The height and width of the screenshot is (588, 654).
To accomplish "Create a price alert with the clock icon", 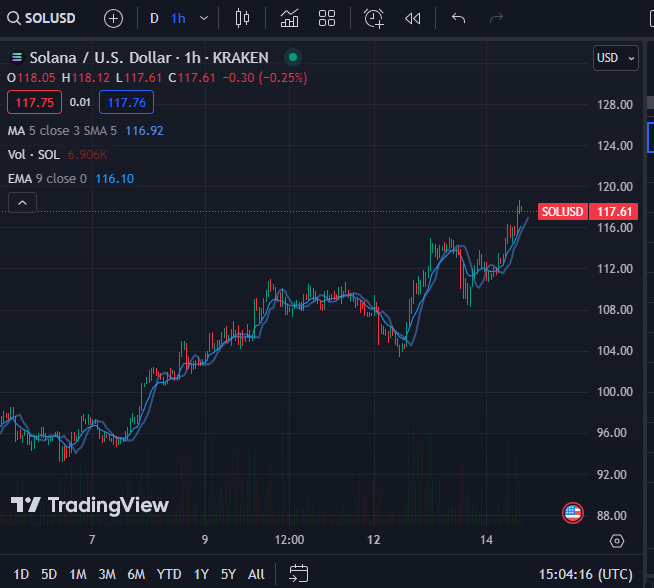I will tap(374, 19).
